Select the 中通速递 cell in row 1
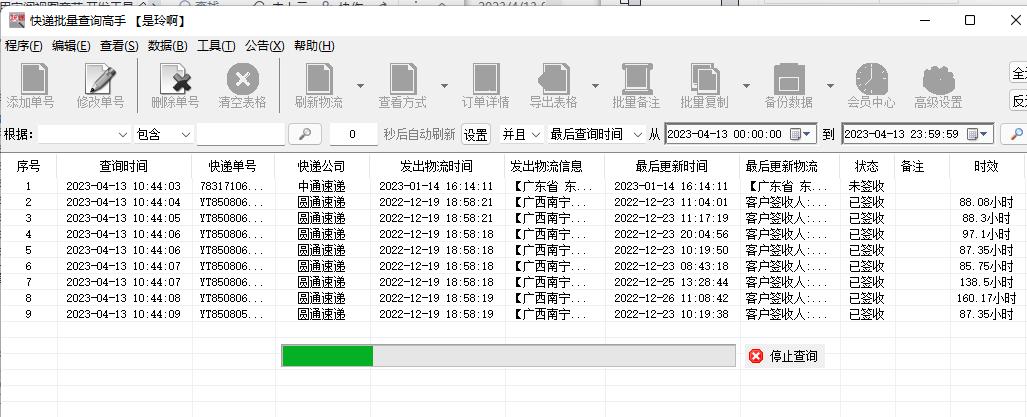This screenshot has width=1027, height=417. click(322, 186)
